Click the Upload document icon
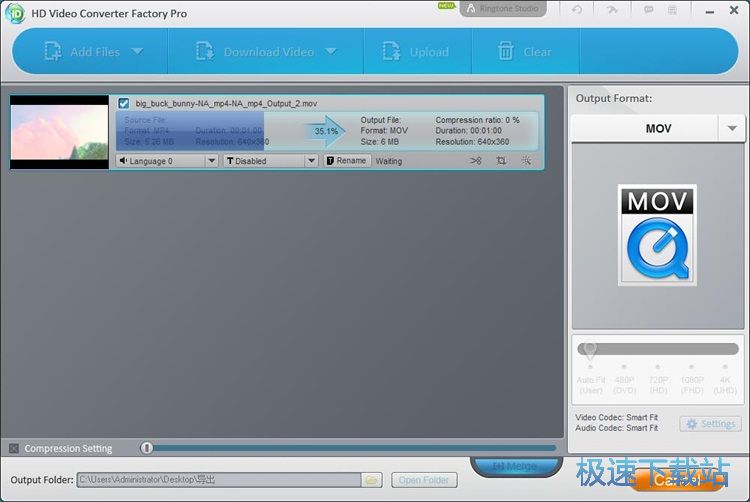 [x=391, y=51]
